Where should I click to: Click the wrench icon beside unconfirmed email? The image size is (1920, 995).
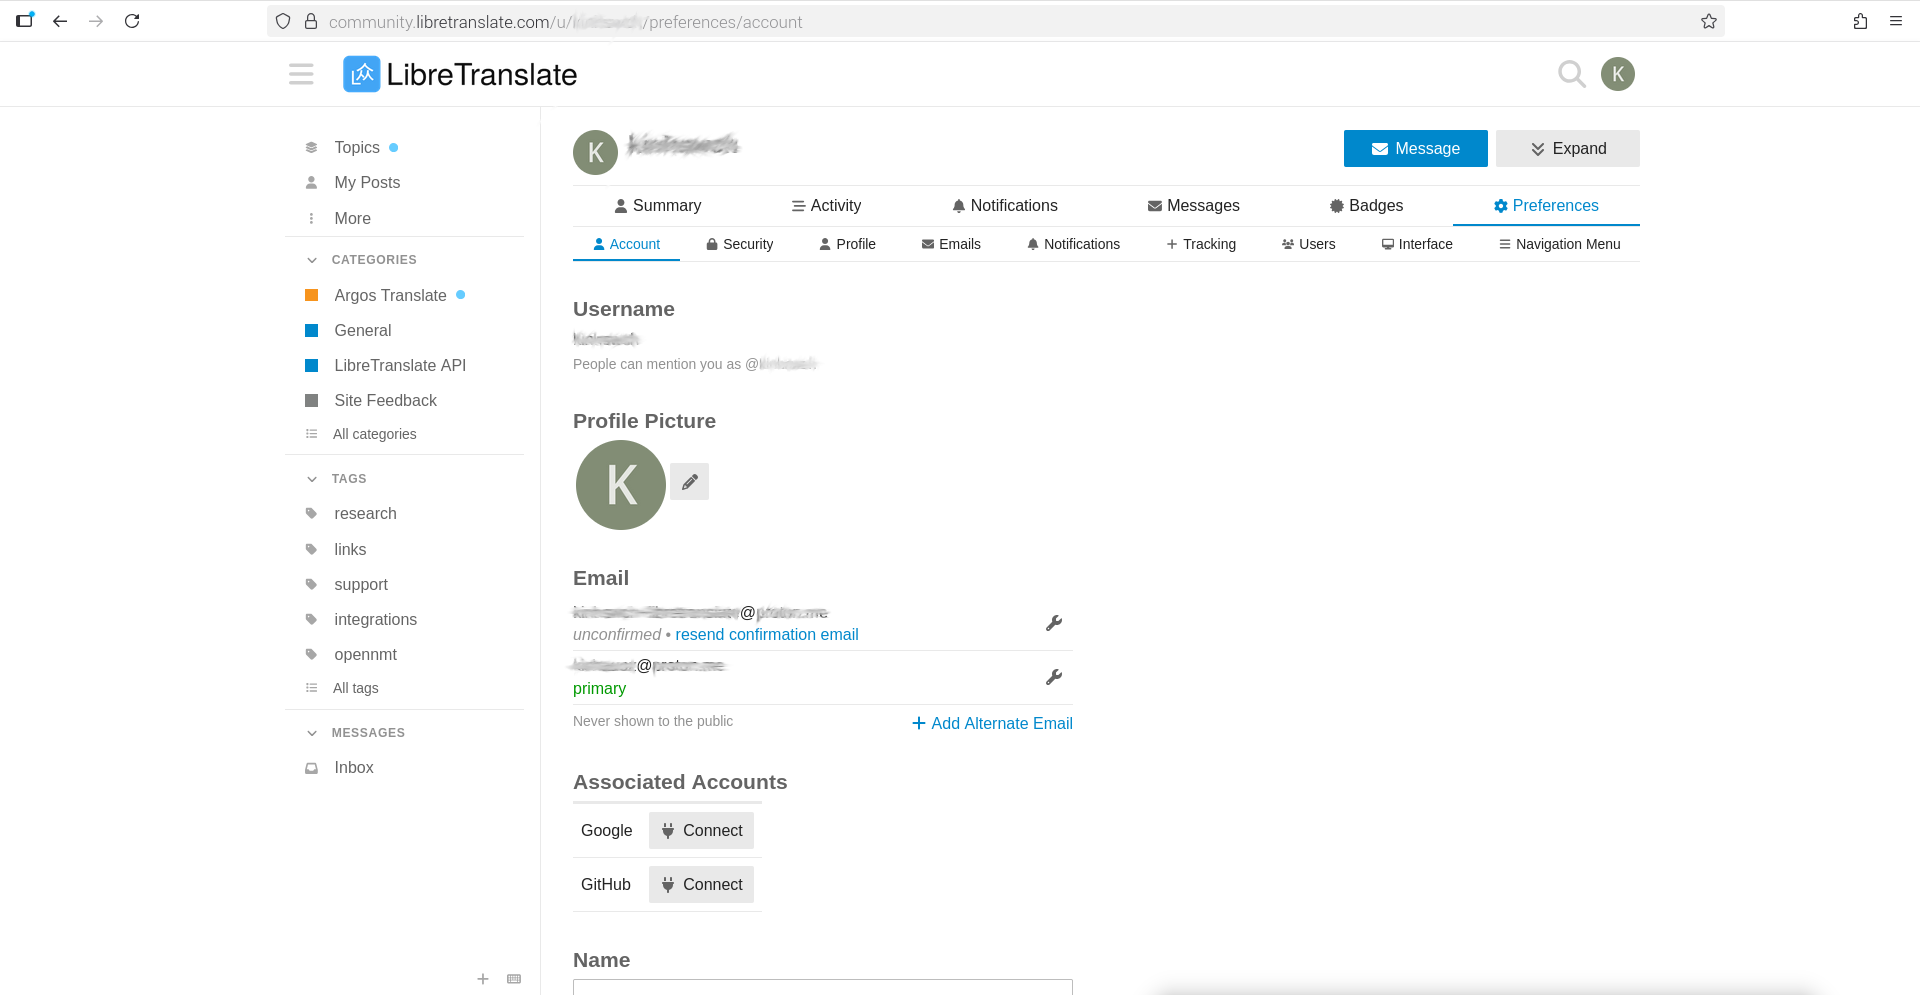1053,623
